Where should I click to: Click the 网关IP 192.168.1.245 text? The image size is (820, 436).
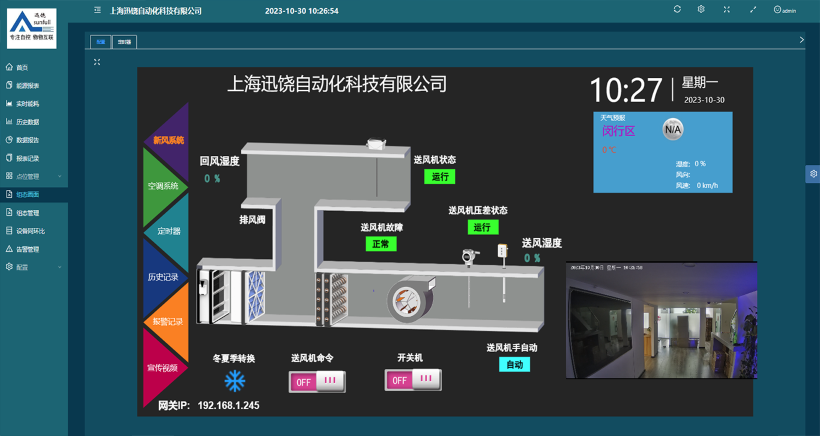[209, 405]
